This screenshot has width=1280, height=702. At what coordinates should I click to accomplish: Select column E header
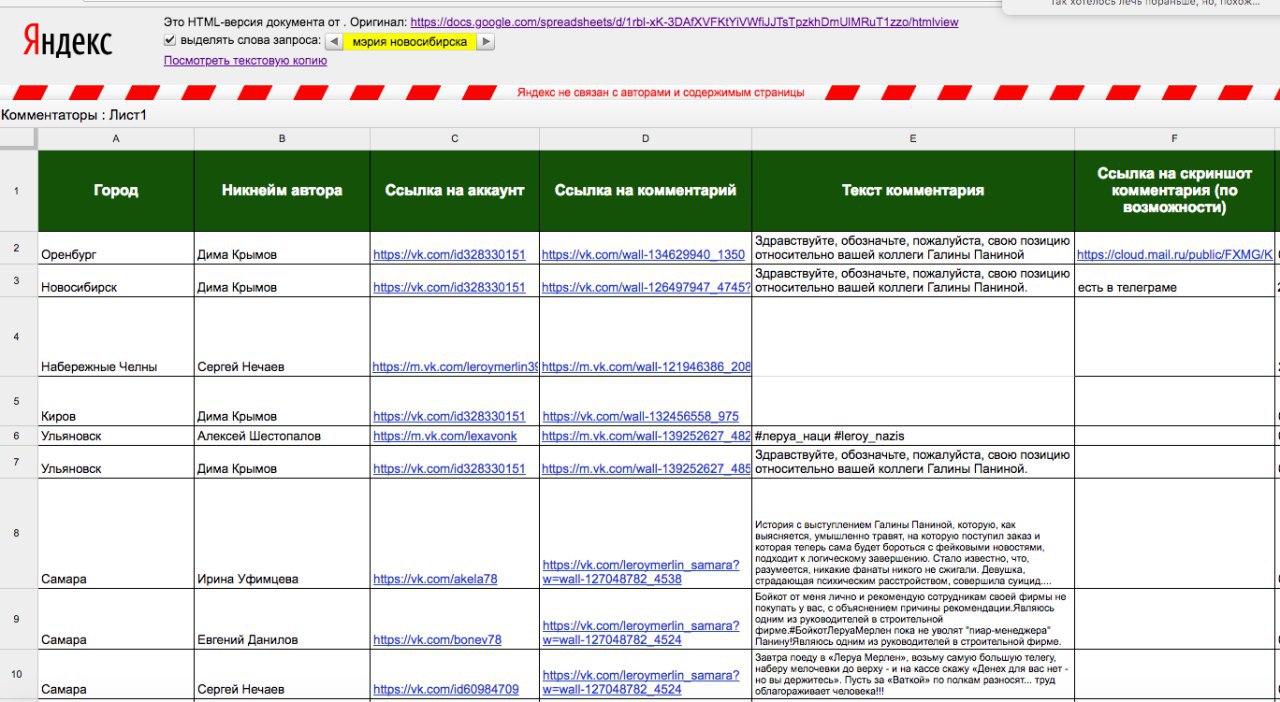pyautogui.click(x=913, y=138)
